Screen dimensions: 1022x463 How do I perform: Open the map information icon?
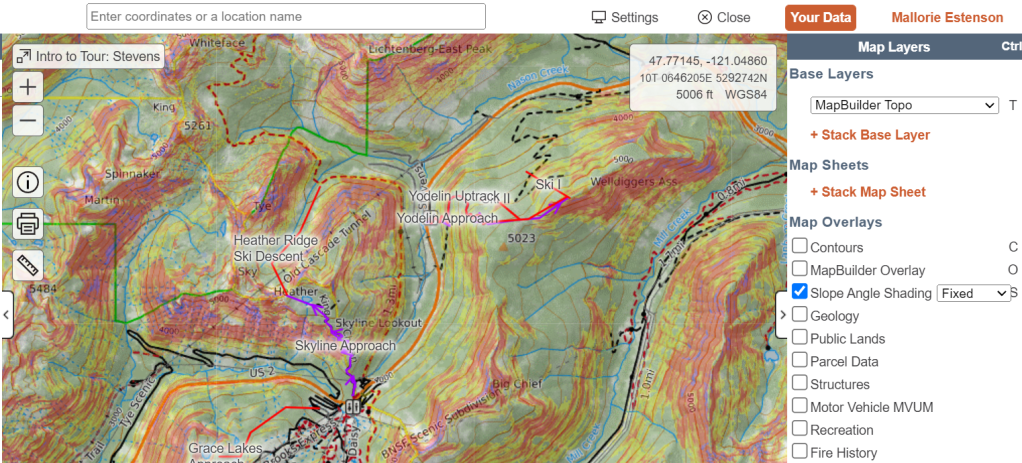28,182
